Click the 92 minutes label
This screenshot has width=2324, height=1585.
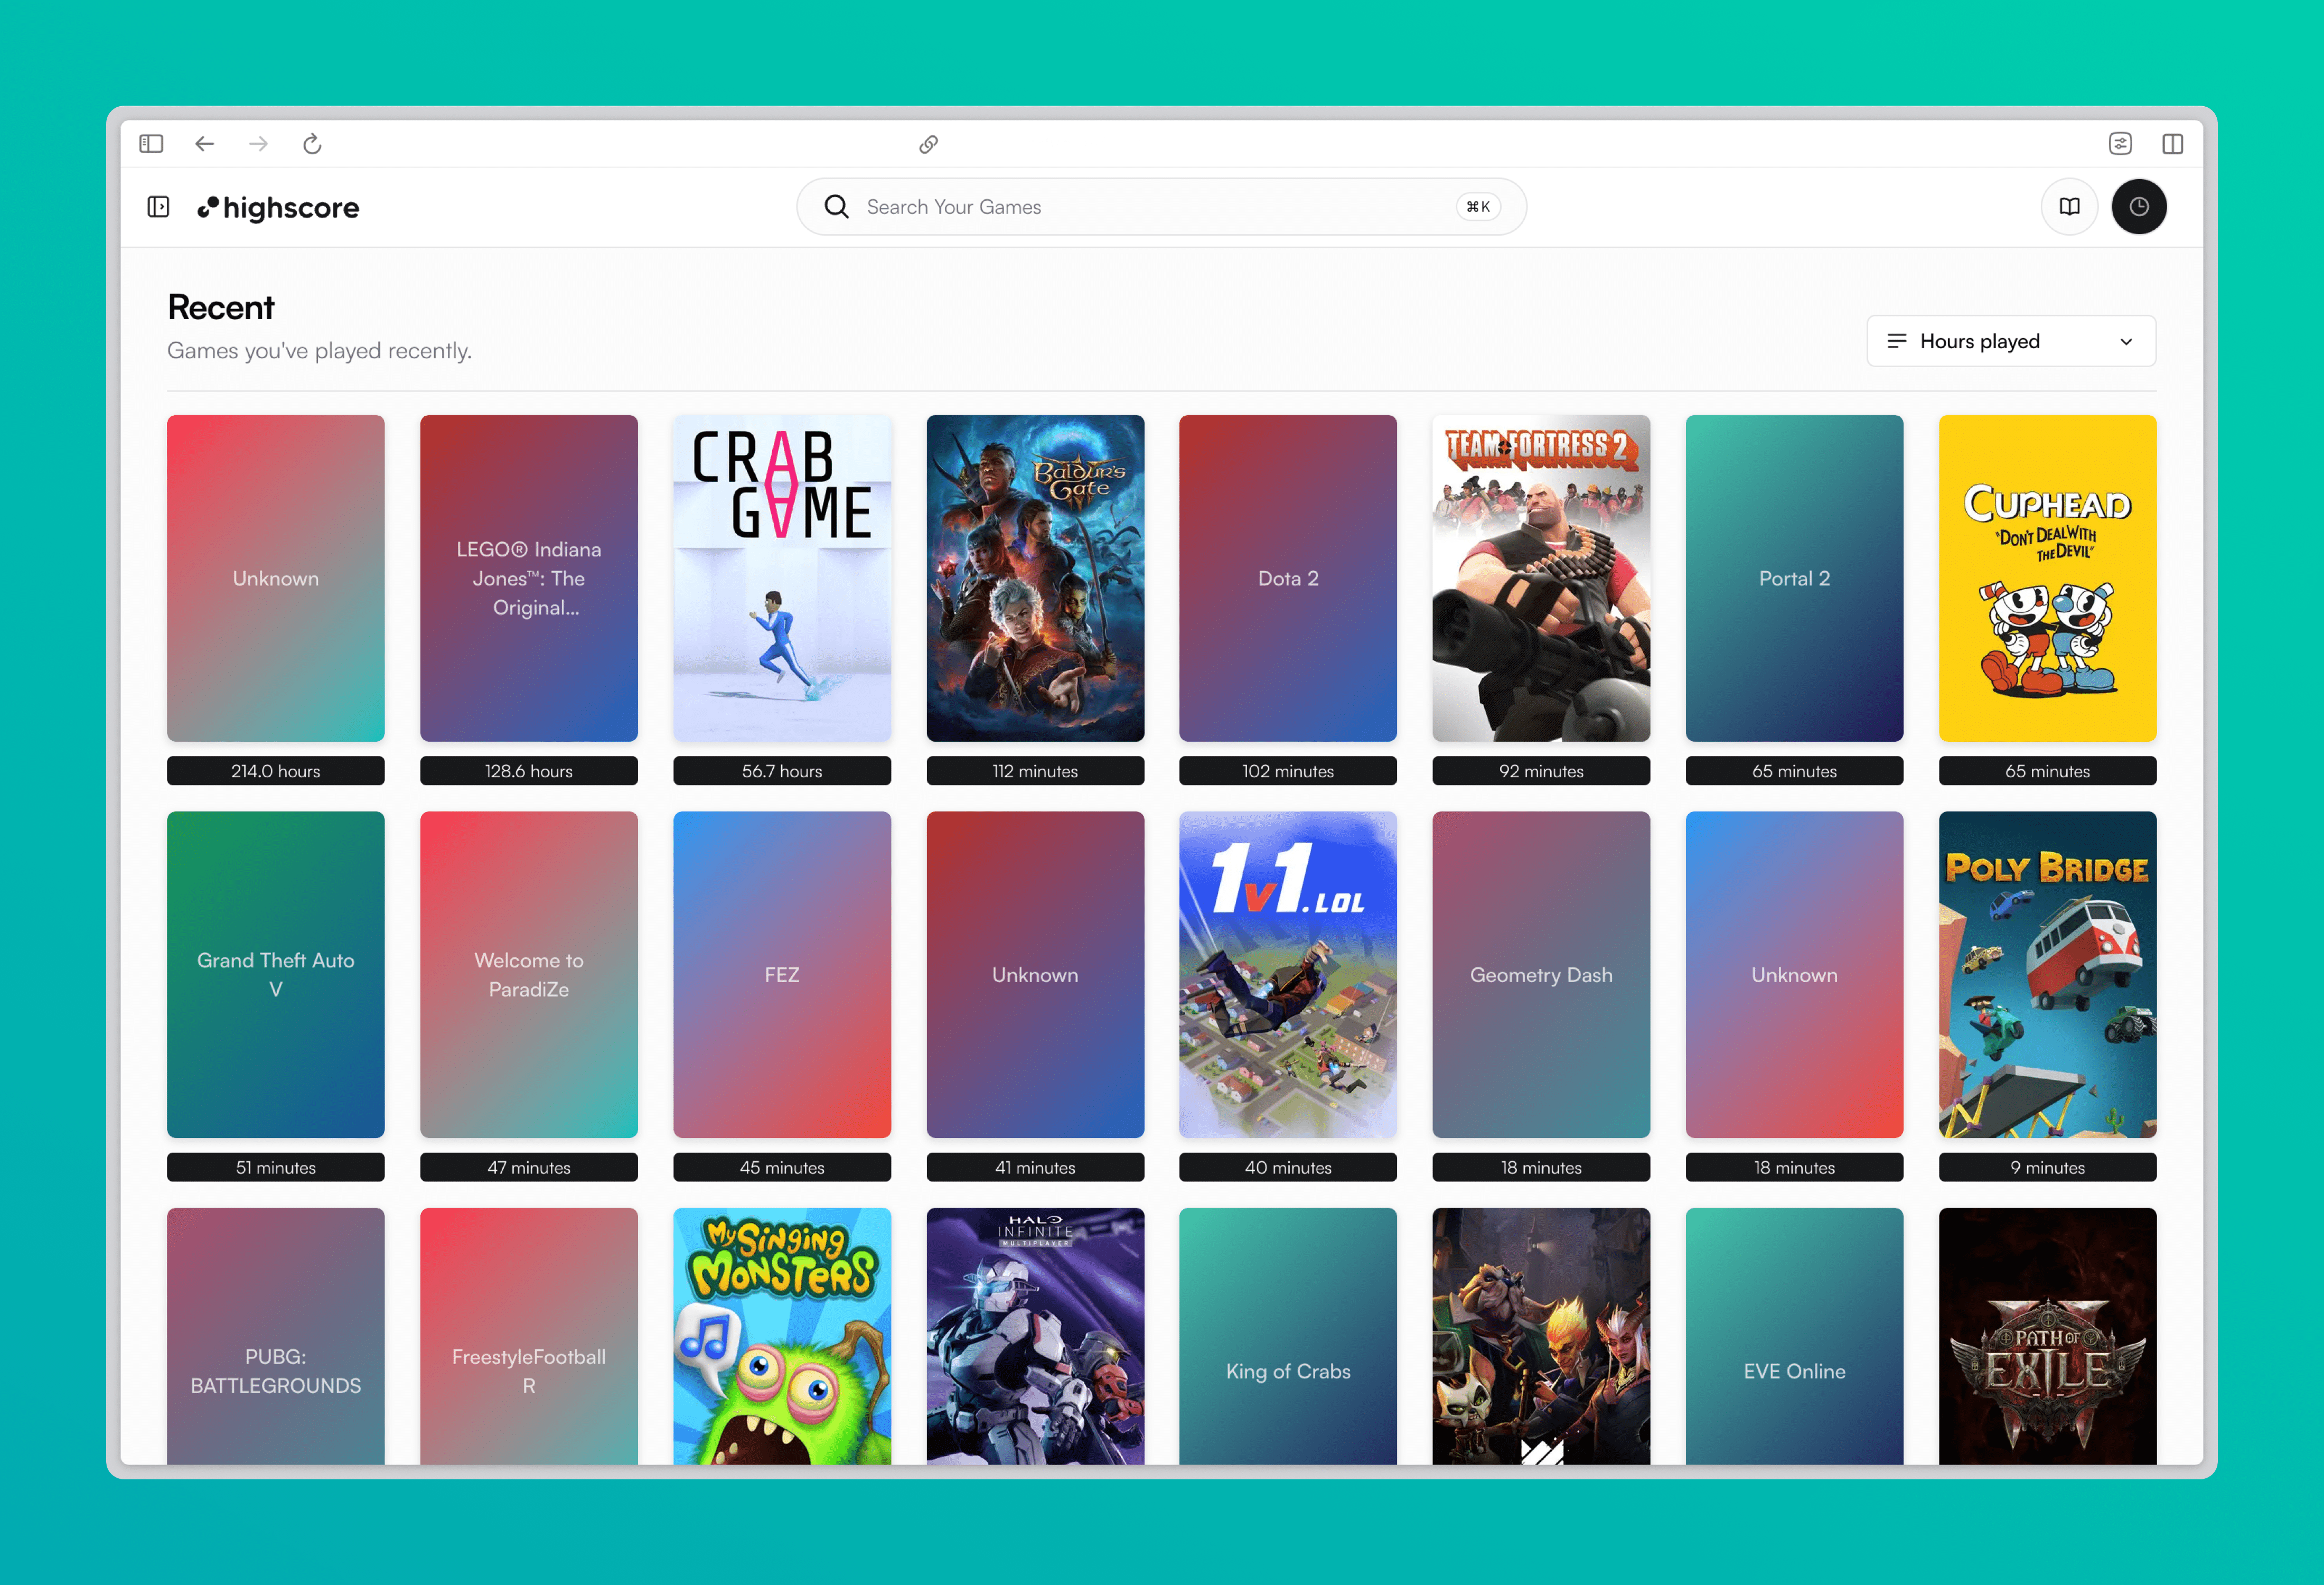1541,771
